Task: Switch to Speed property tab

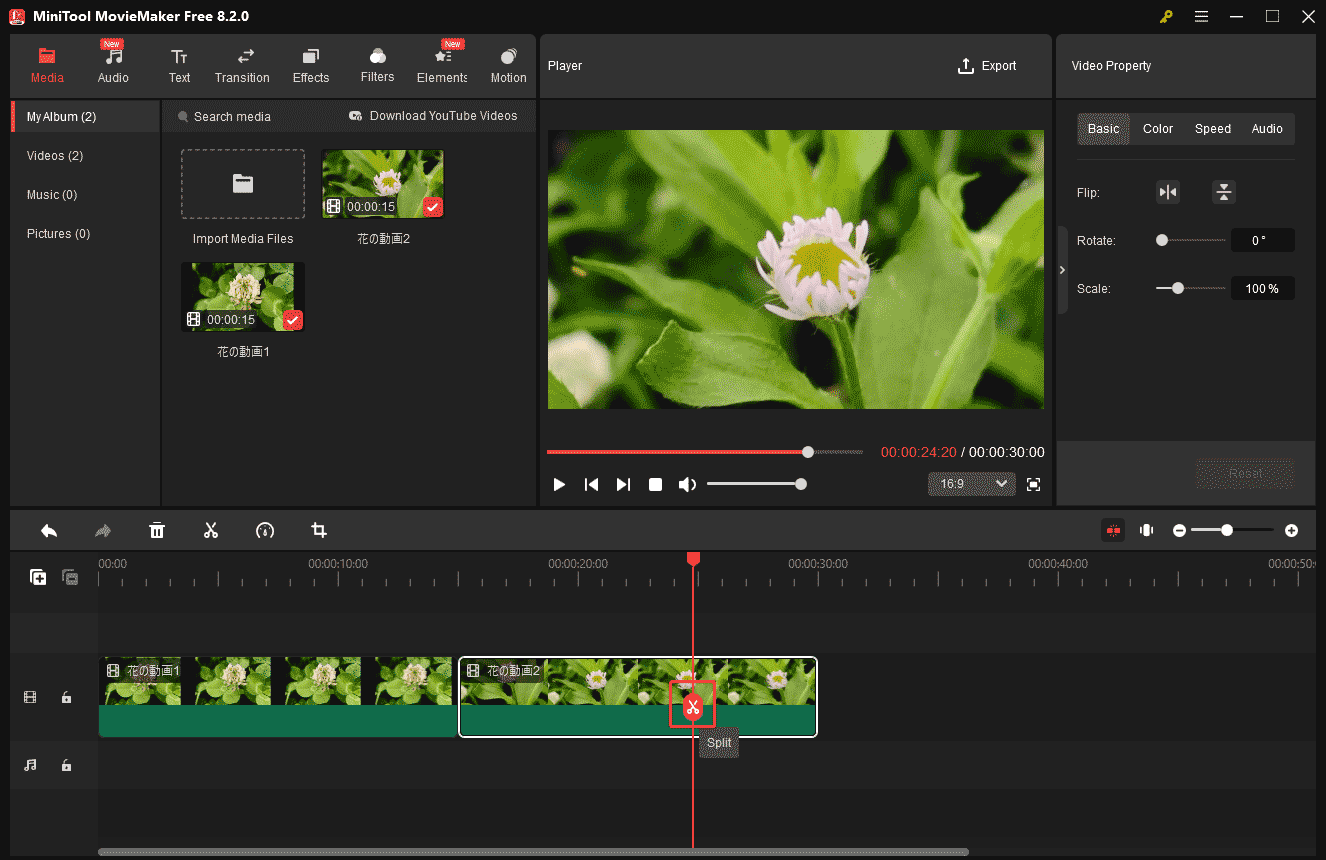Action: click(x=1213, y=129)
